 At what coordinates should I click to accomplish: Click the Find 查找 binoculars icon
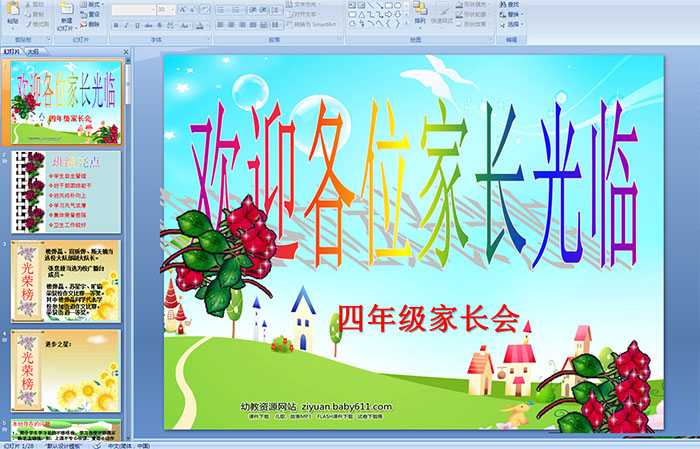503,4
